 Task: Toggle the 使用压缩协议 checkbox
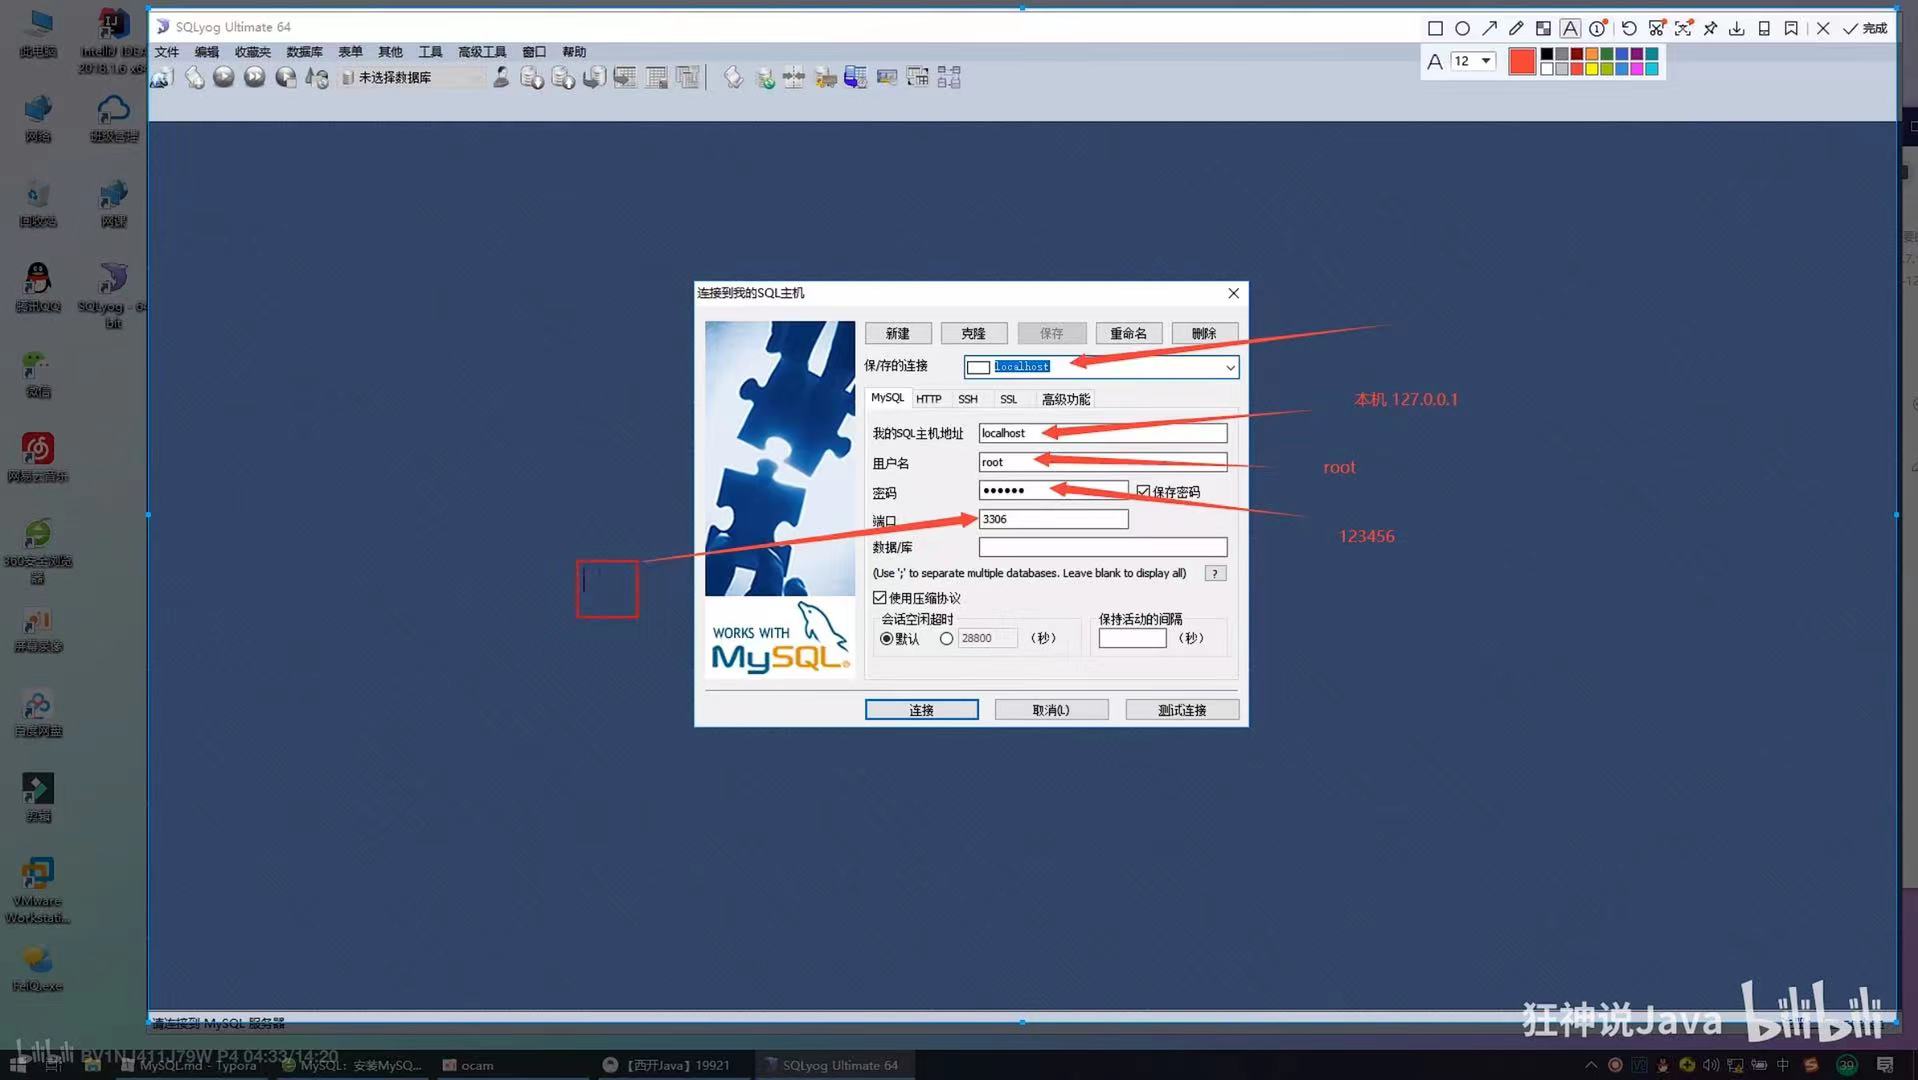pyautogui.click(x=880, y=598)
